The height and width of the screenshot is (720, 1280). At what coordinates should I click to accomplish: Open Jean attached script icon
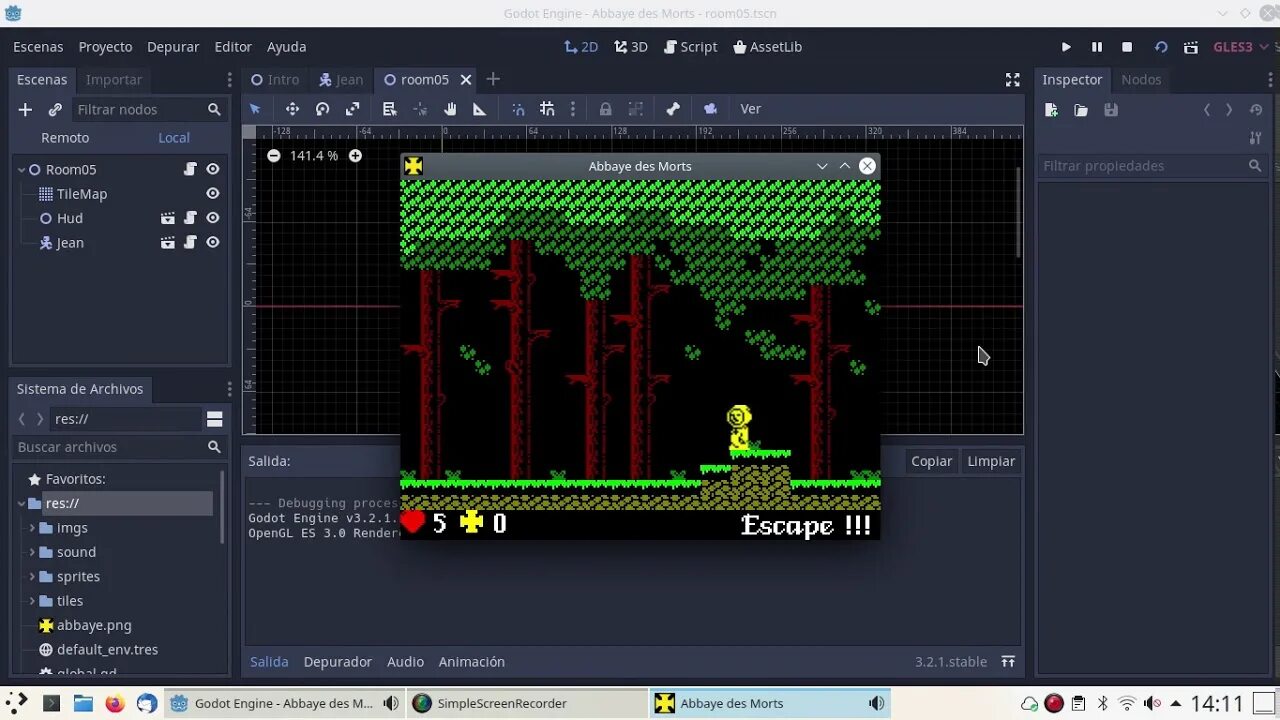click(x=190, y=242)
